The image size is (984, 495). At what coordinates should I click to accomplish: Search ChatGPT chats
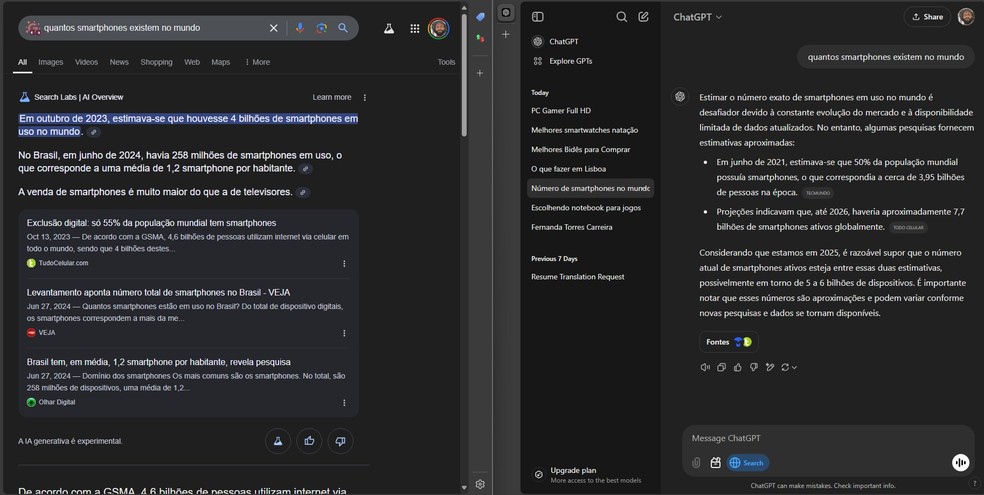click(x=621, y=17)
